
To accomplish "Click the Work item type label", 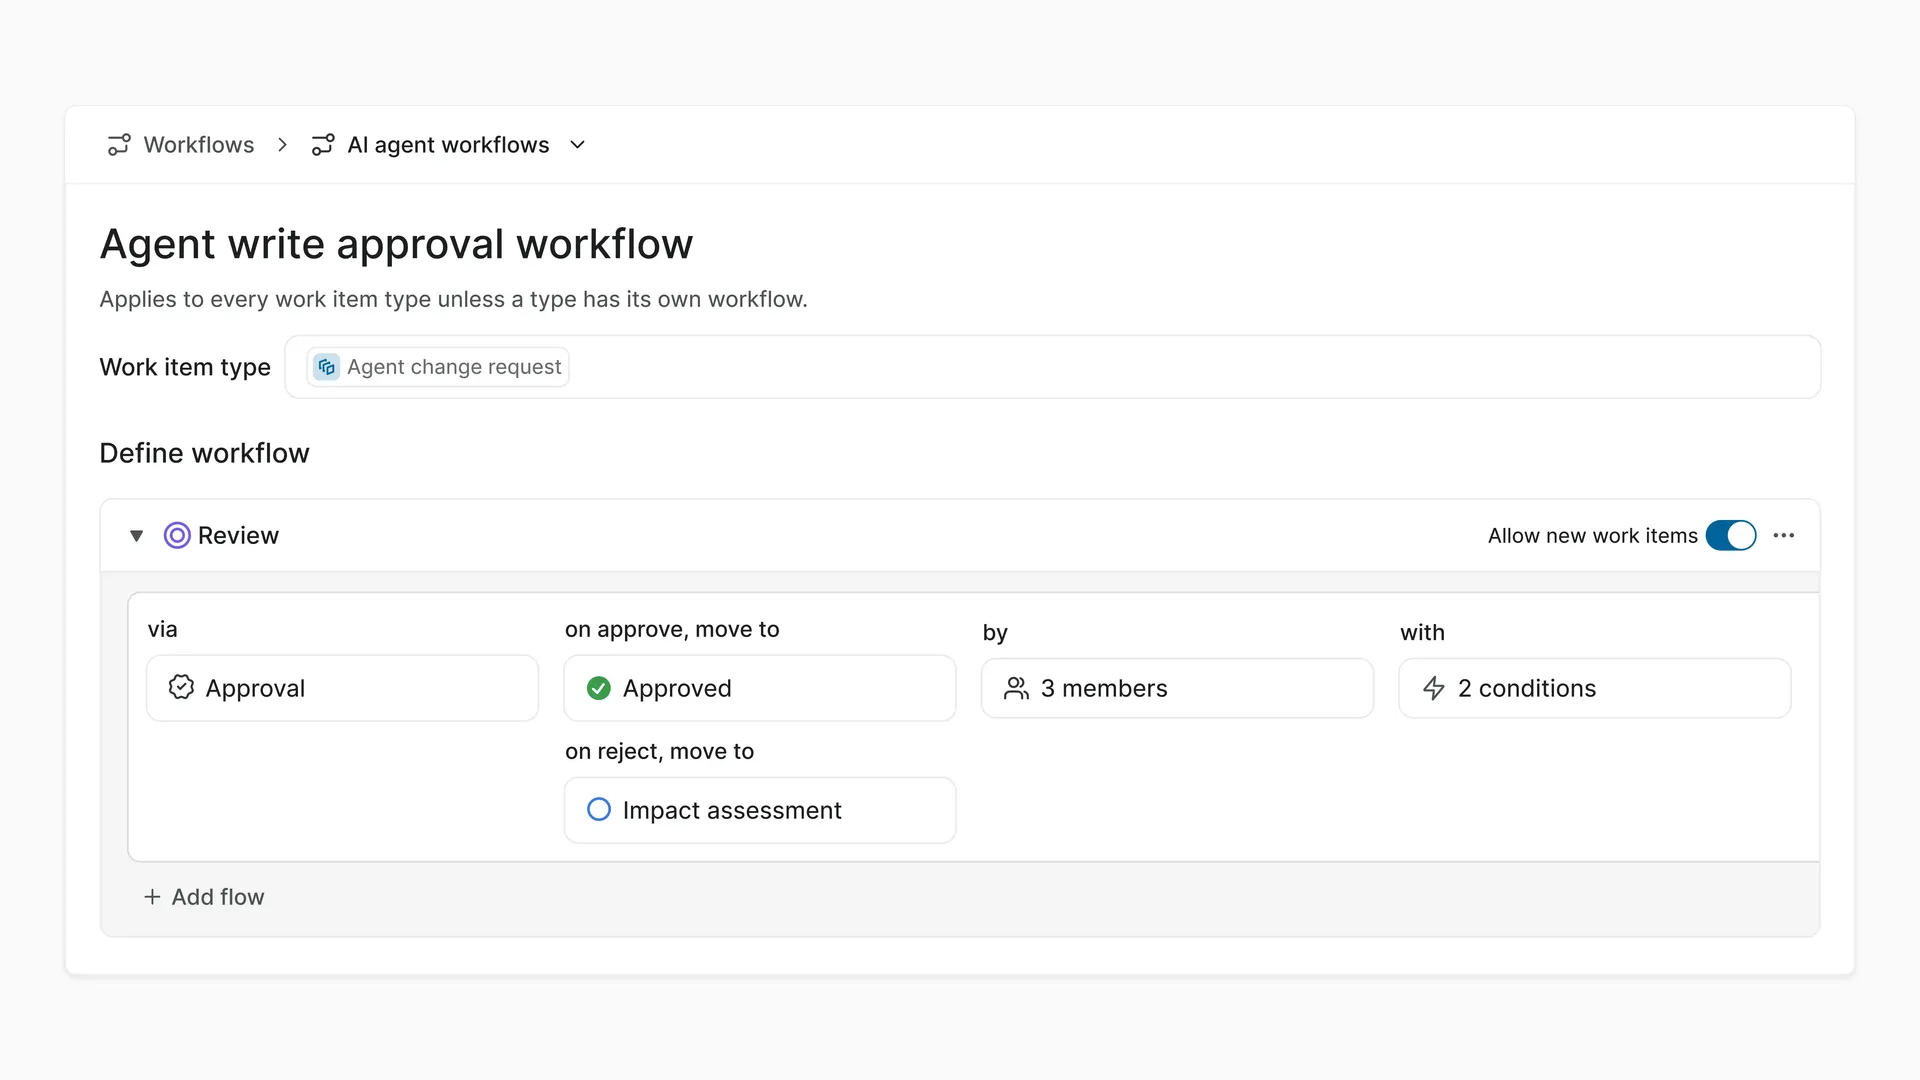I will 185,367.
